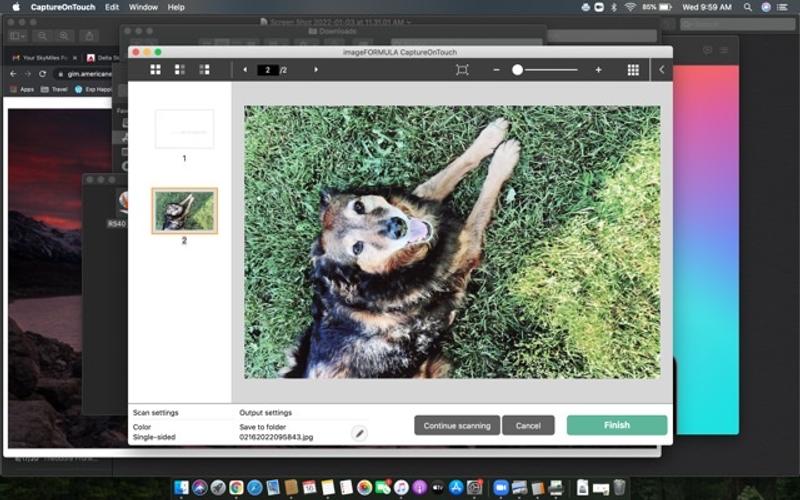Open Podcasts from the dock

click(419, 487)
